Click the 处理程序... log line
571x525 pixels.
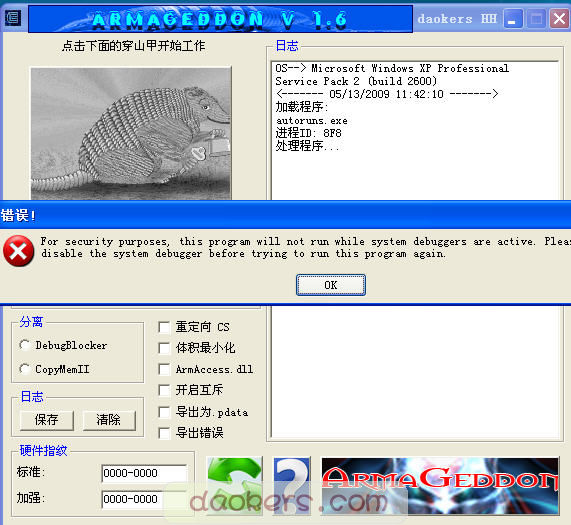[307, 146]
